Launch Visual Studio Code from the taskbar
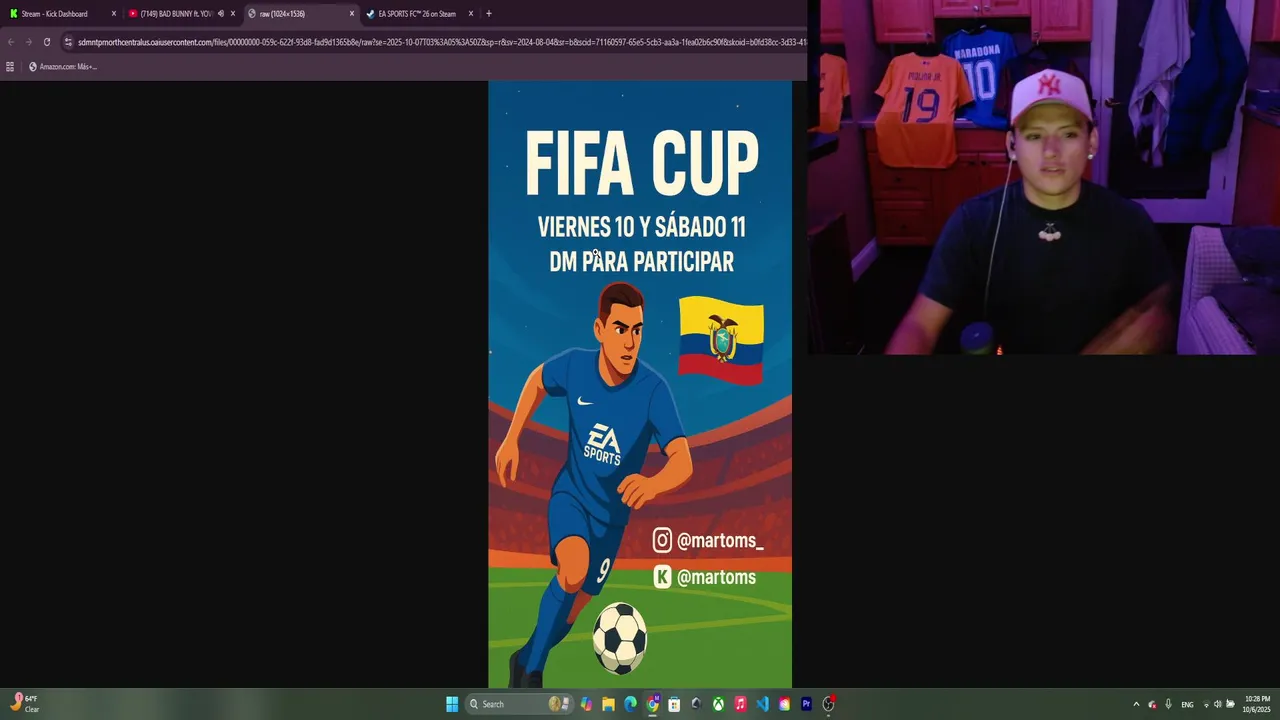This screenshot has width=1280, height=720. coord(762,704)
